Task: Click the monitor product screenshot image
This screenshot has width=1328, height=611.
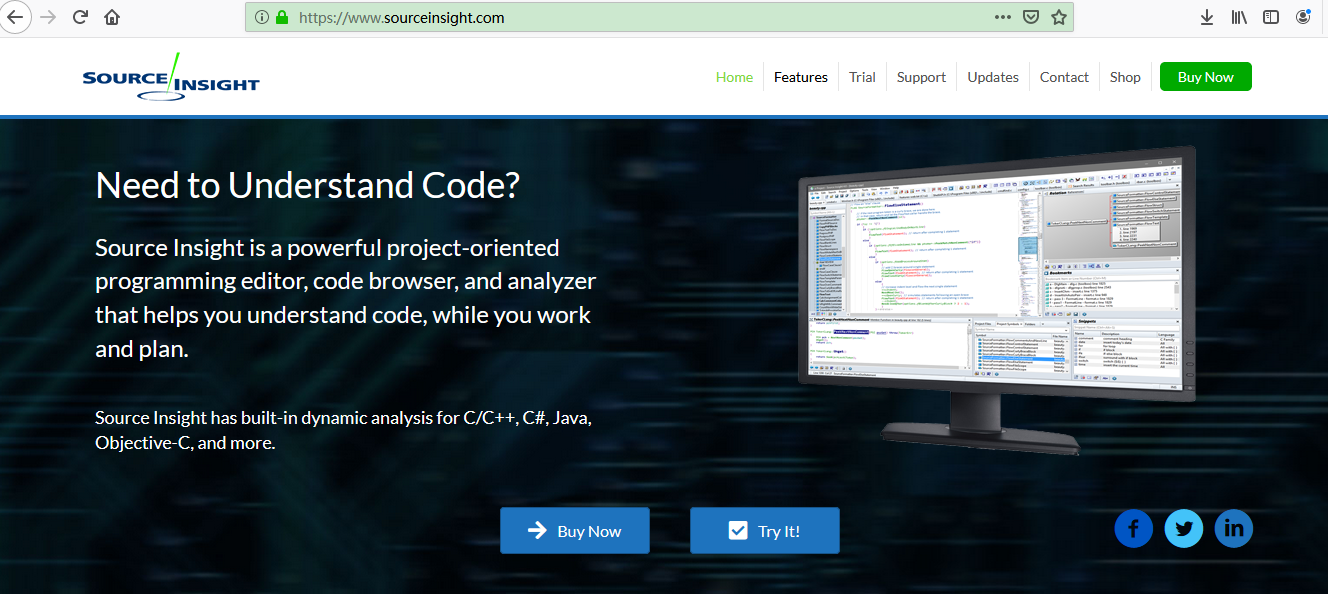Action: [997, 300]
